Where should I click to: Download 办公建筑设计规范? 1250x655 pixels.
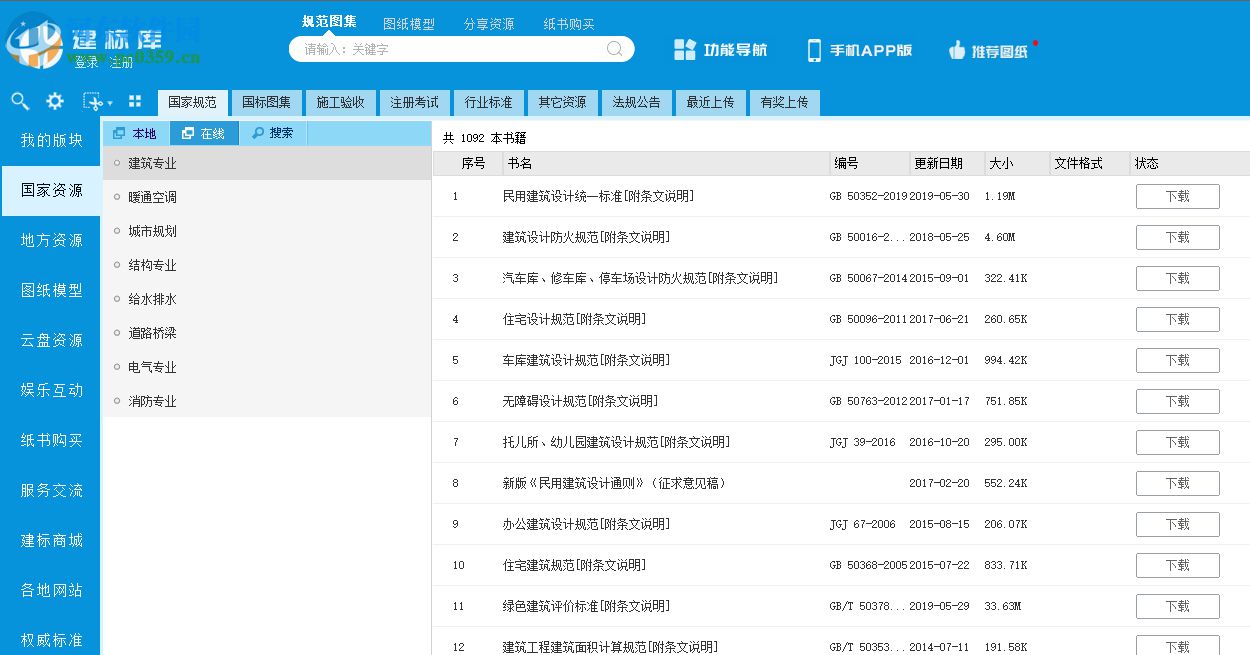click(1177, 524)
